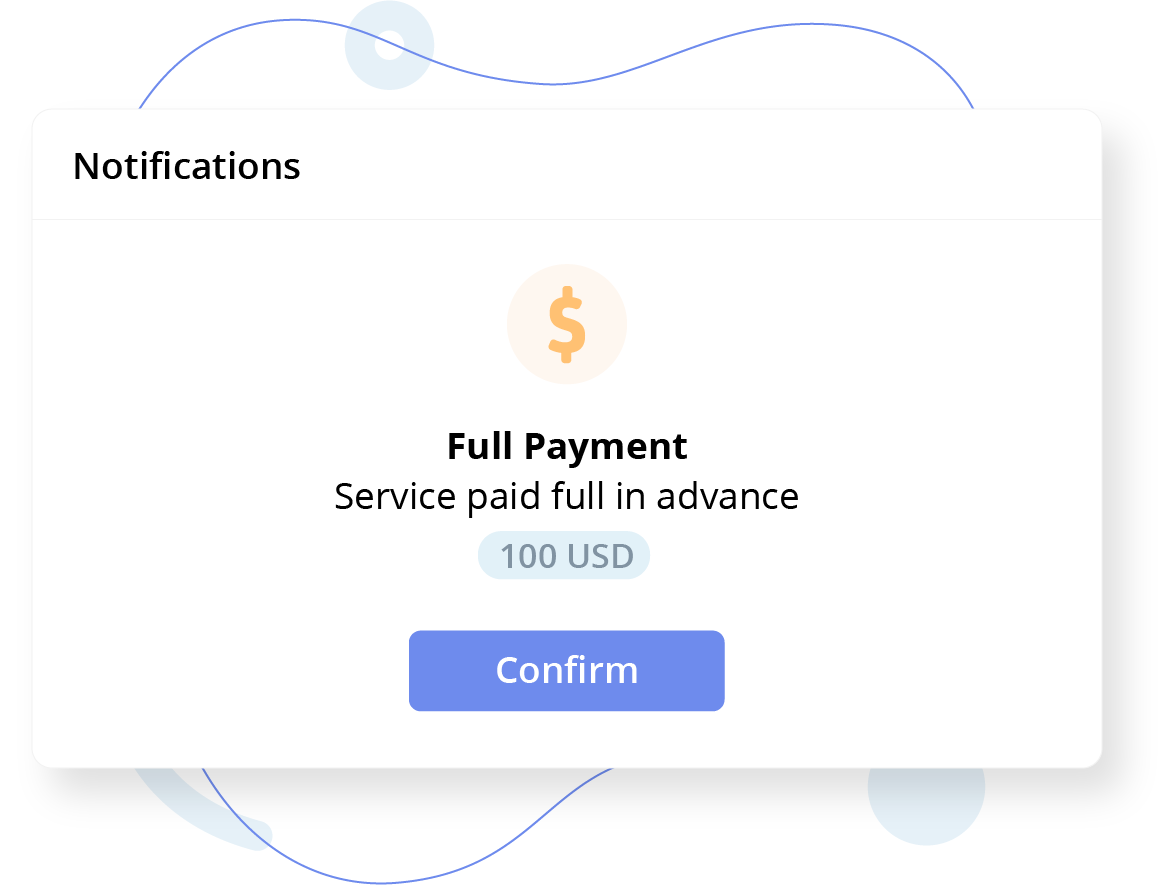Click the Confirm button
This screenshot has width=1174, height=885.
[566, 670]
